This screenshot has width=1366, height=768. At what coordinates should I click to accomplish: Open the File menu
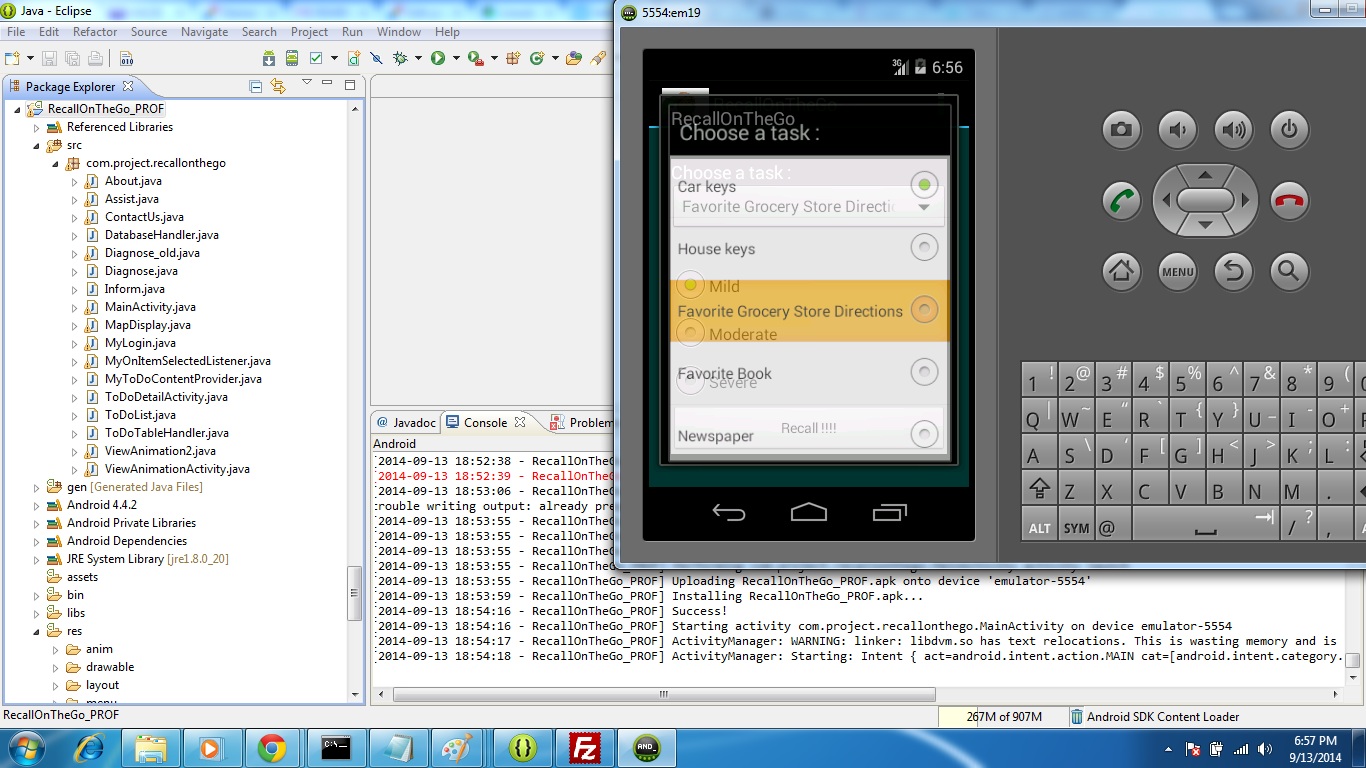tap(16, 32)
